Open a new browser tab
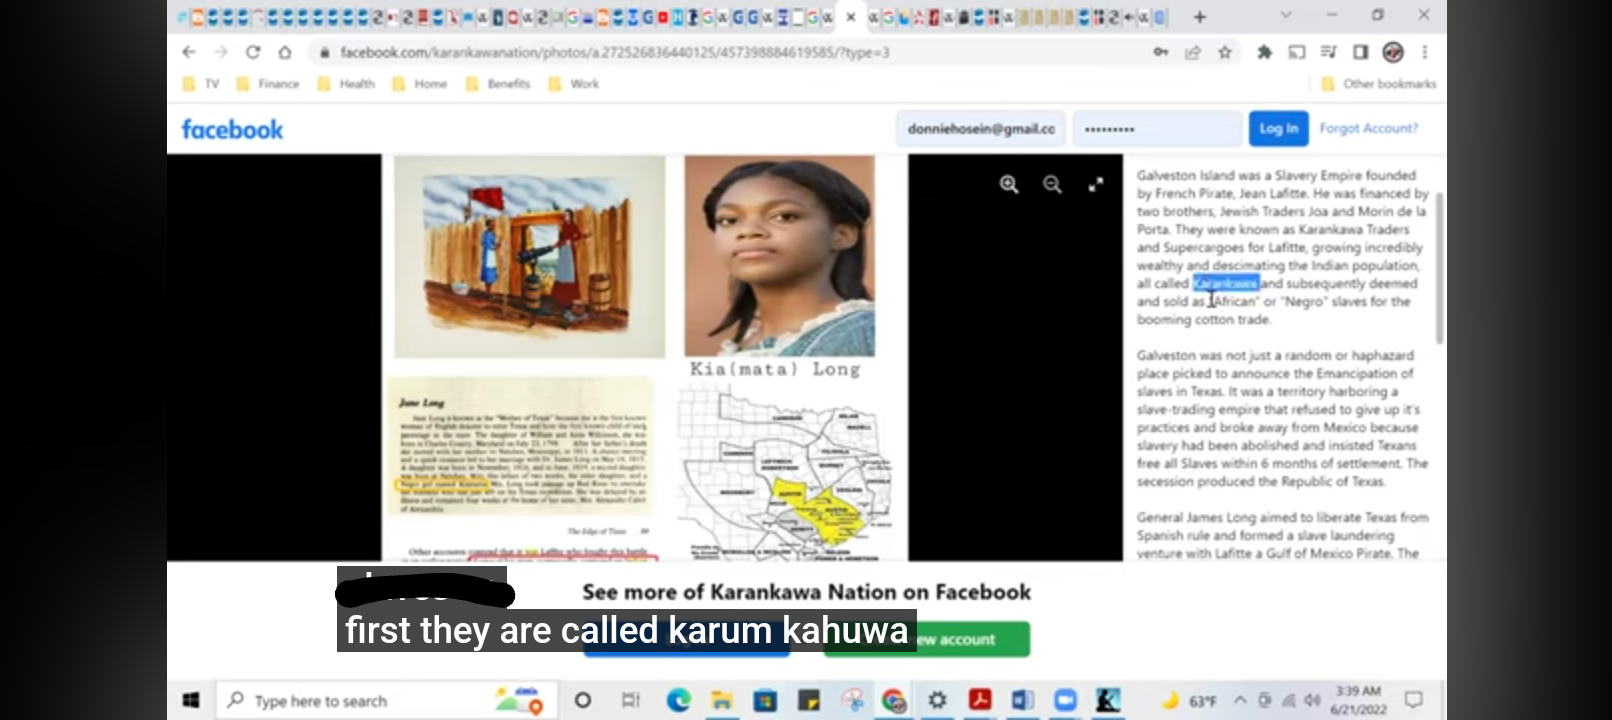This screenshot has height=720, width=1612. [1200, 17]
